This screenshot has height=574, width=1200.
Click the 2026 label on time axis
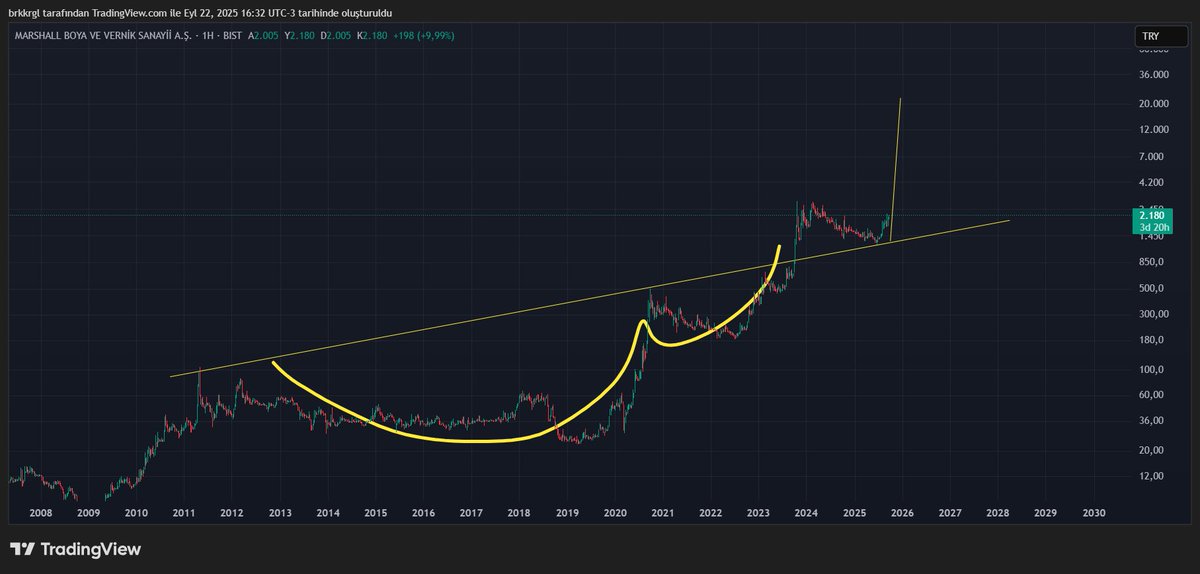902,512
